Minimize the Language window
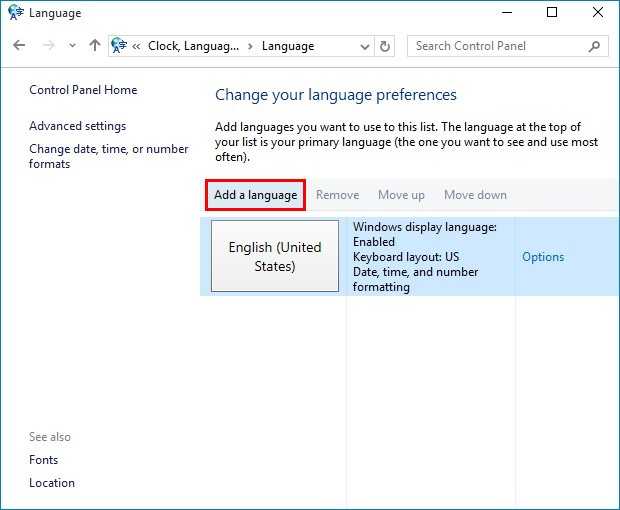The width and height of the screenshot is (620, 510). [507, 12]
